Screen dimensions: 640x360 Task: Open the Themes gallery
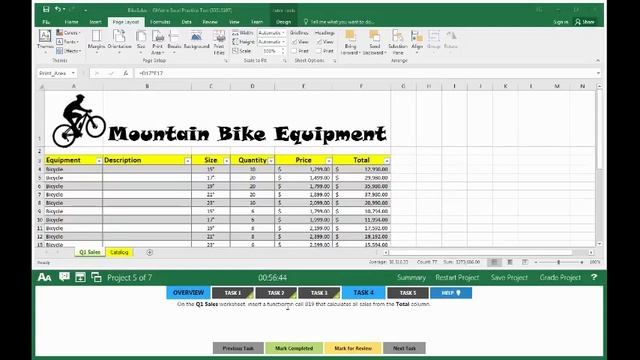45,41
